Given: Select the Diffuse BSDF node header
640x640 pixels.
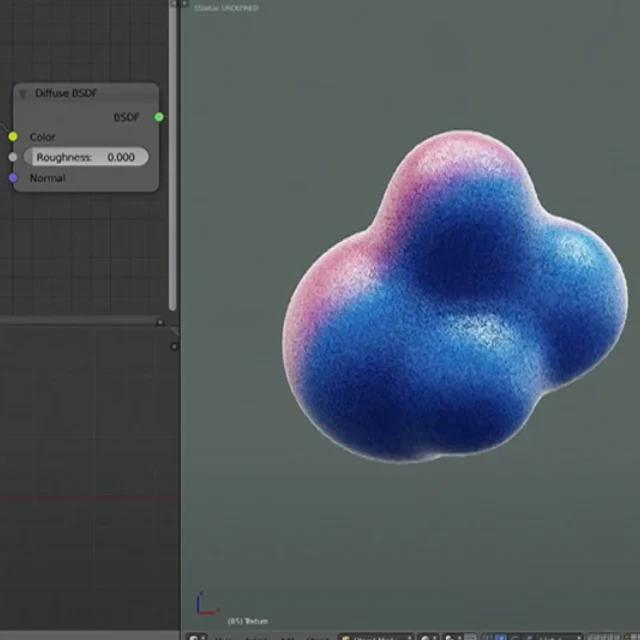Looking at the screenshot, I should [86, 93].
